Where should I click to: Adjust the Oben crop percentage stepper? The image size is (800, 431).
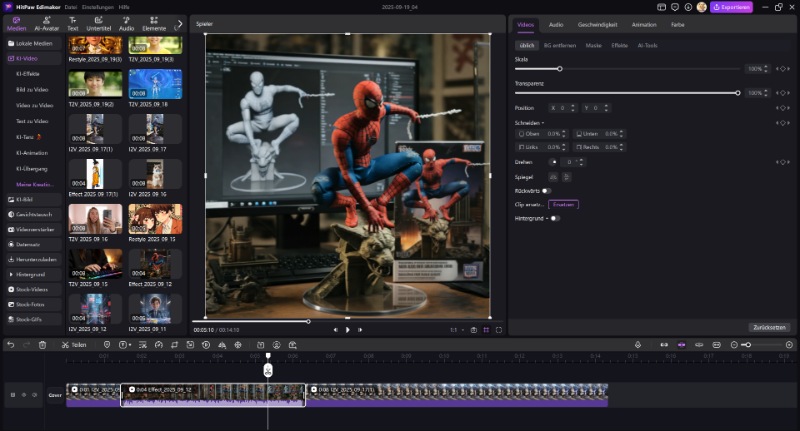564,134
